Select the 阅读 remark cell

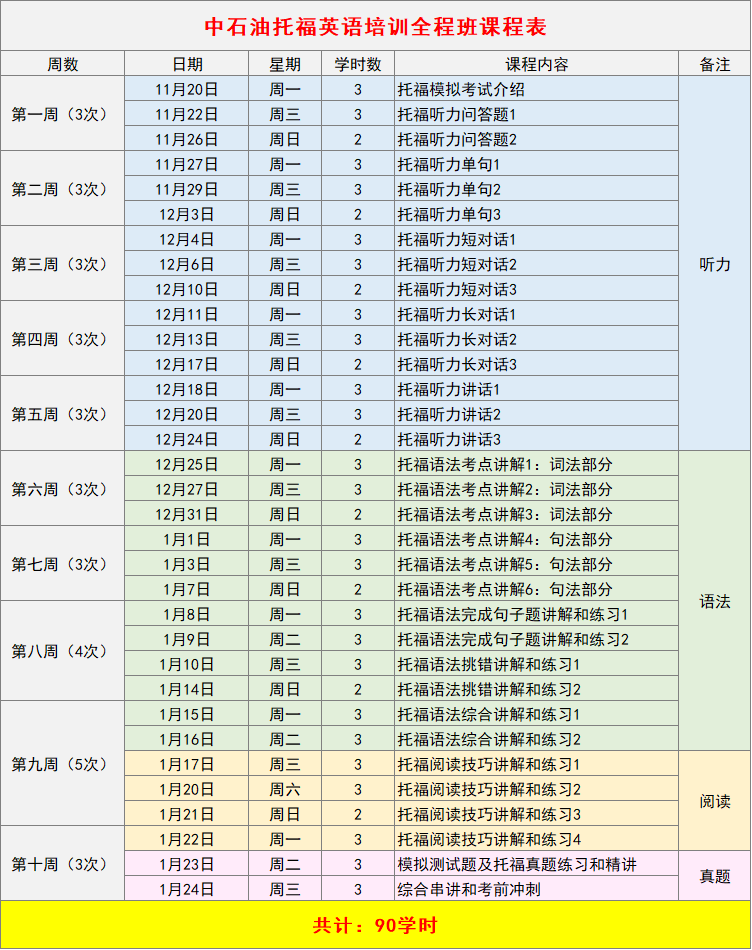point(714,801)
